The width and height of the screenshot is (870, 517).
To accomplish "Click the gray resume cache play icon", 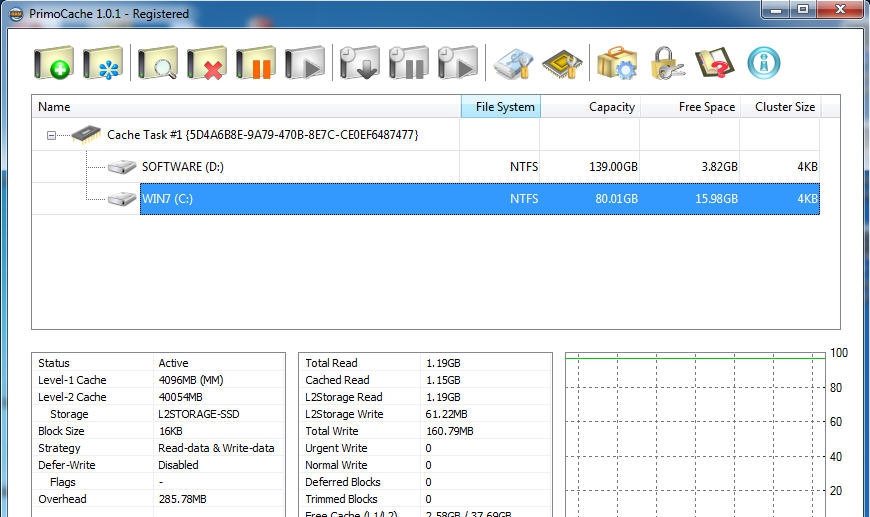I will coord(305,63).
